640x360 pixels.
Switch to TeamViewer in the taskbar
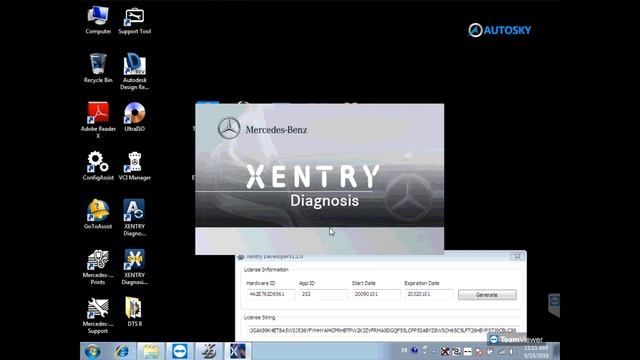(180, 351)
